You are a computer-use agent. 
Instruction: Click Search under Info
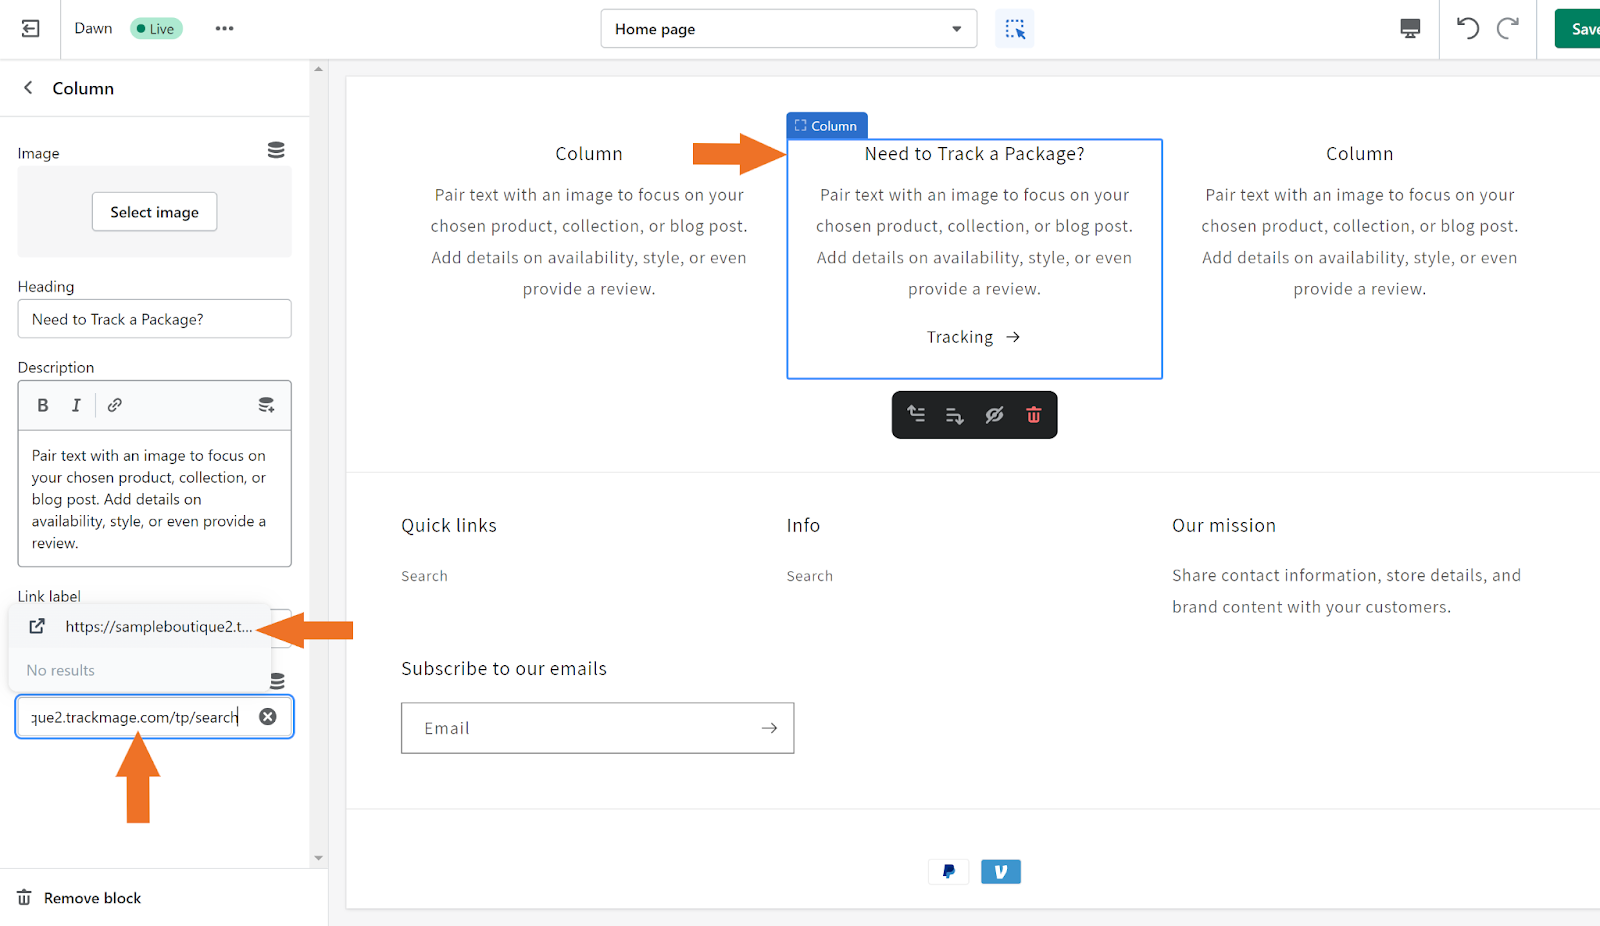pos(809,576)
